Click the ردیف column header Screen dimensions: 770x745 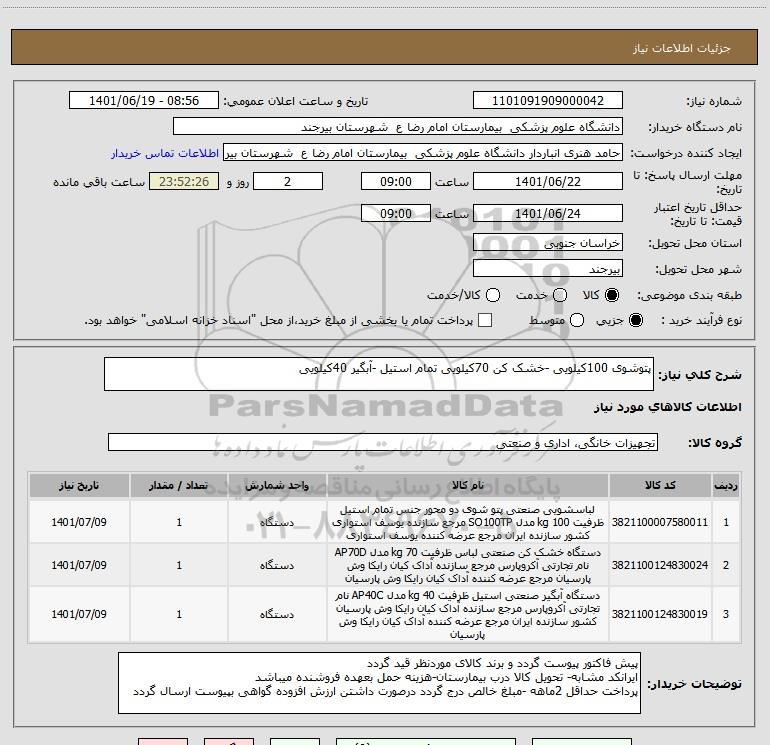click(726, 486)
